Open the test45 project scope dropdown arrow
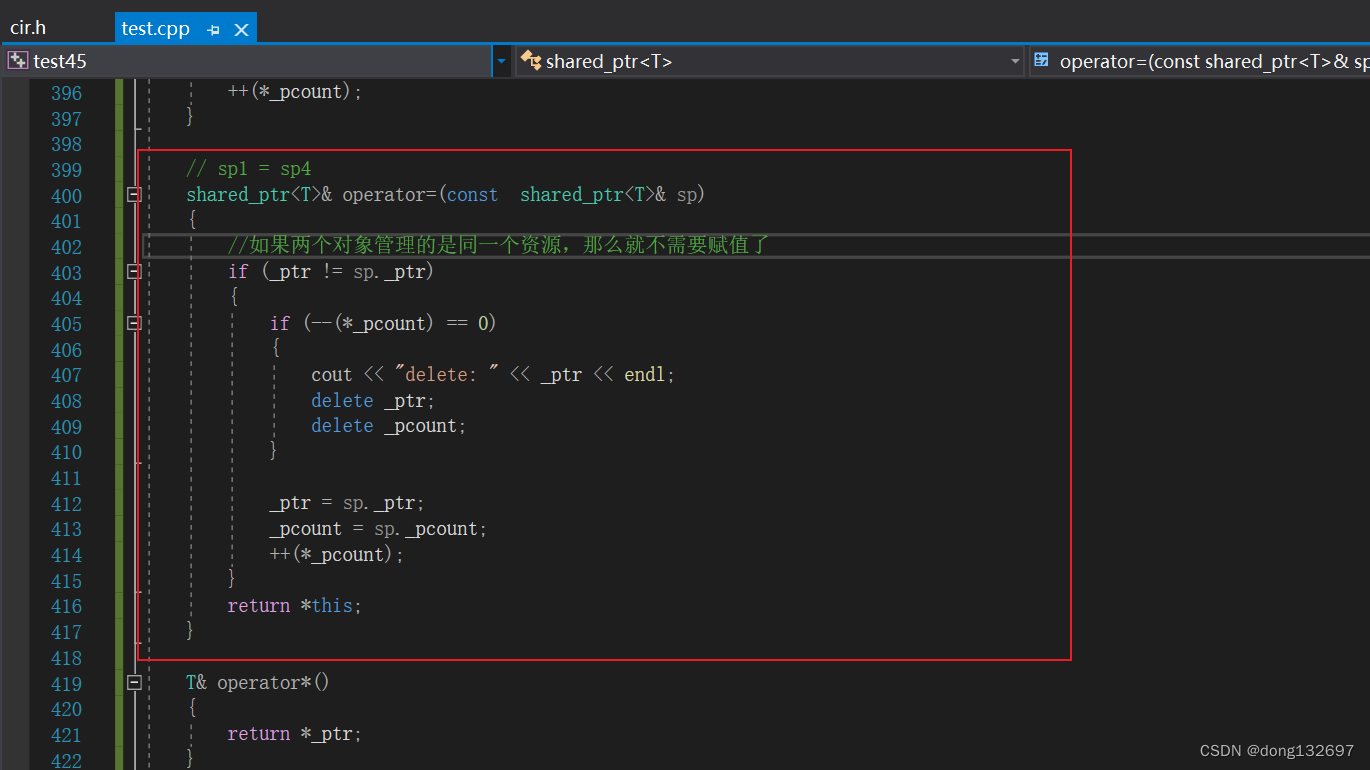This screenshot has height=770, width=1370. click(501, 61)
